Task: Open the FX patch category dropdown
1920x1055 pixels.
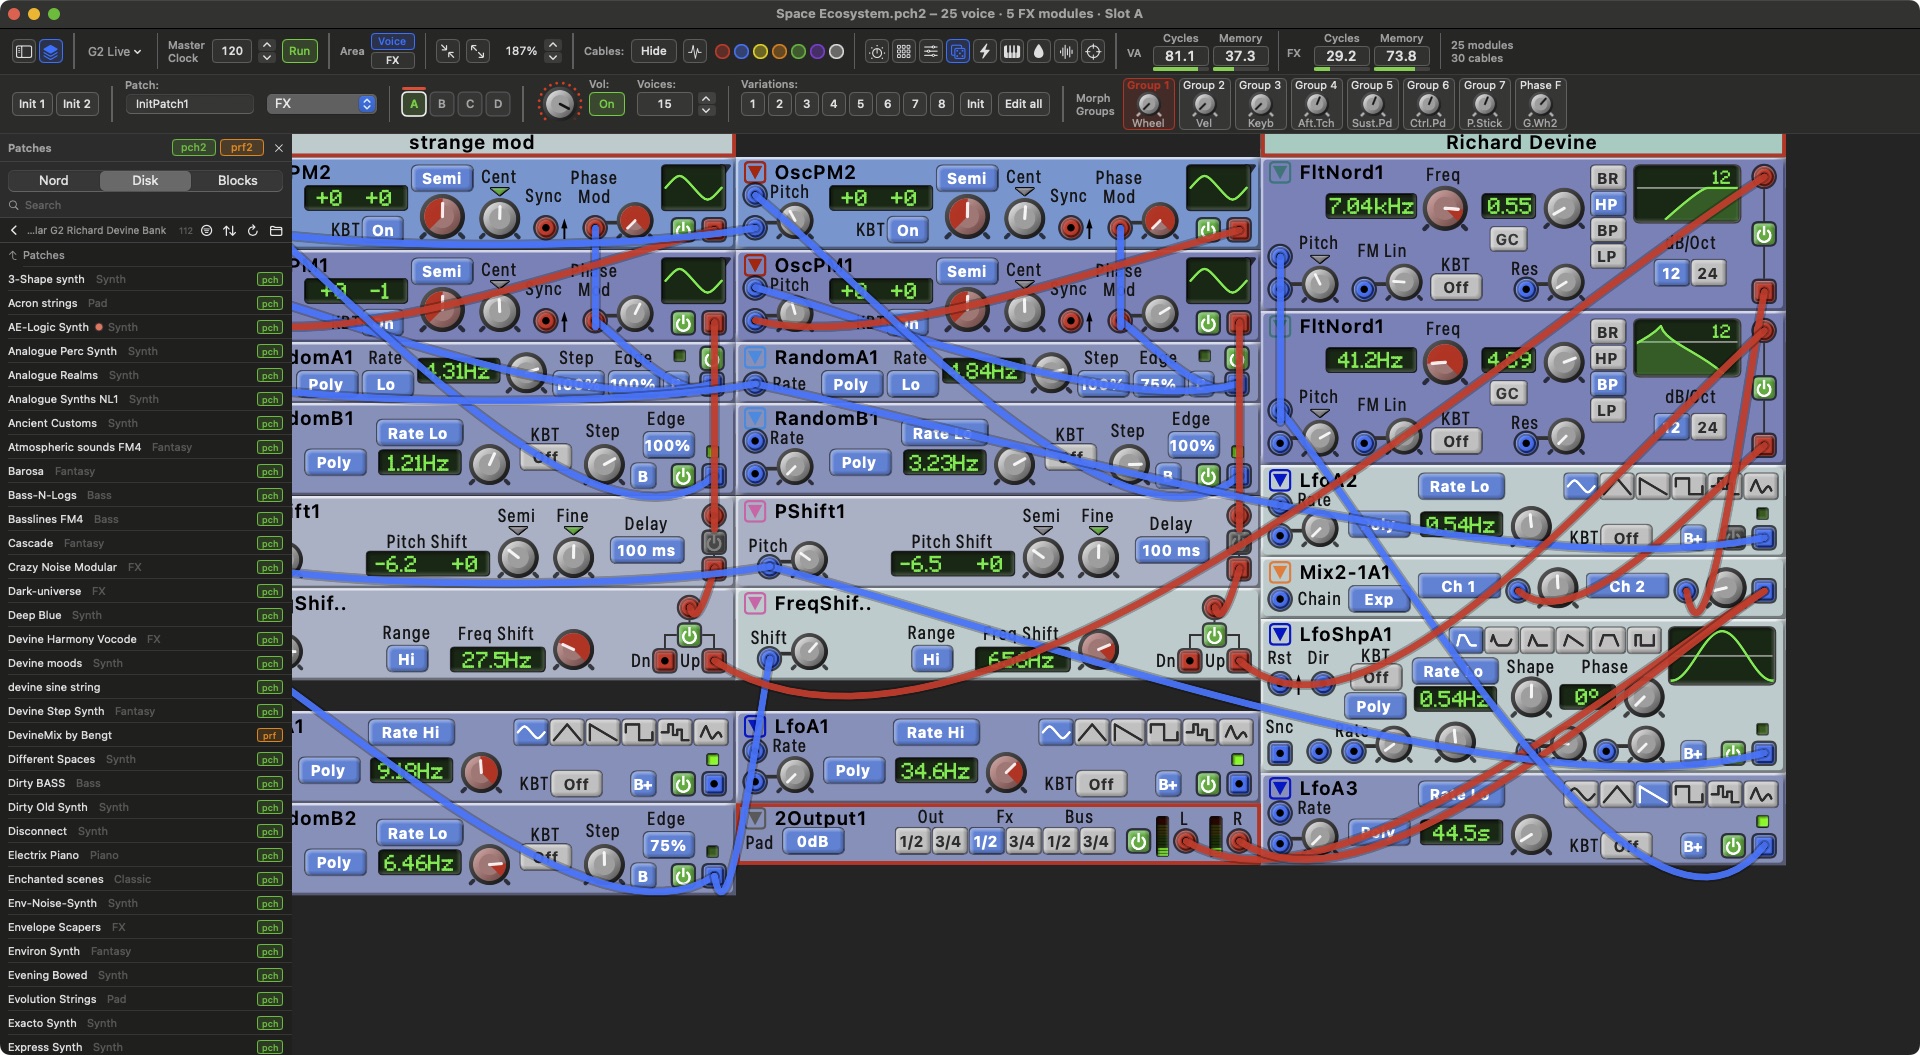Action: [x=321, y=104]
